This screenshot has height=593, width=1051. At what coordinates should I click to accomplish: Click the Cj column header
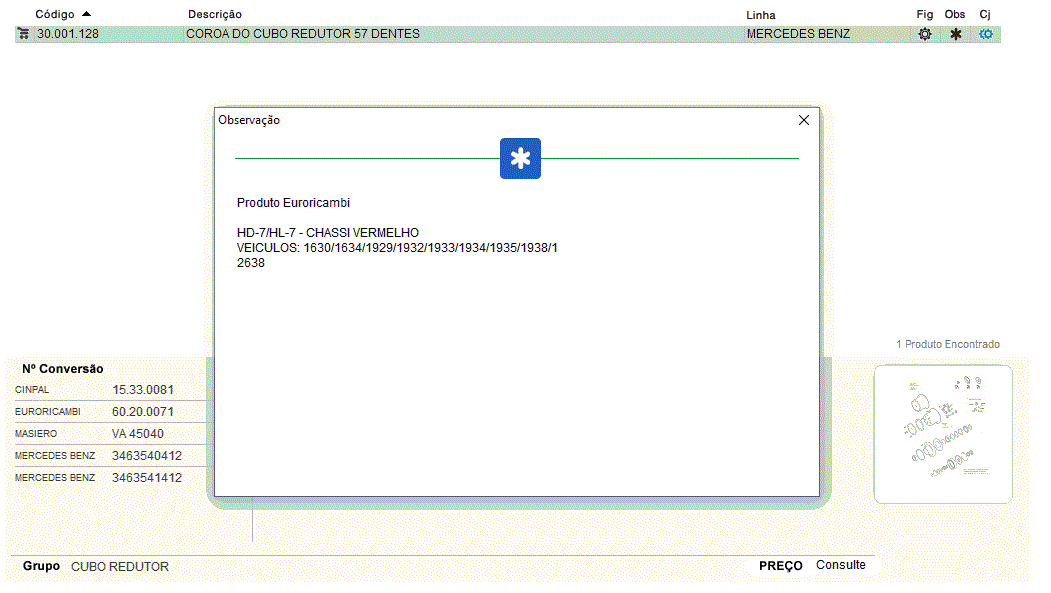985,15
